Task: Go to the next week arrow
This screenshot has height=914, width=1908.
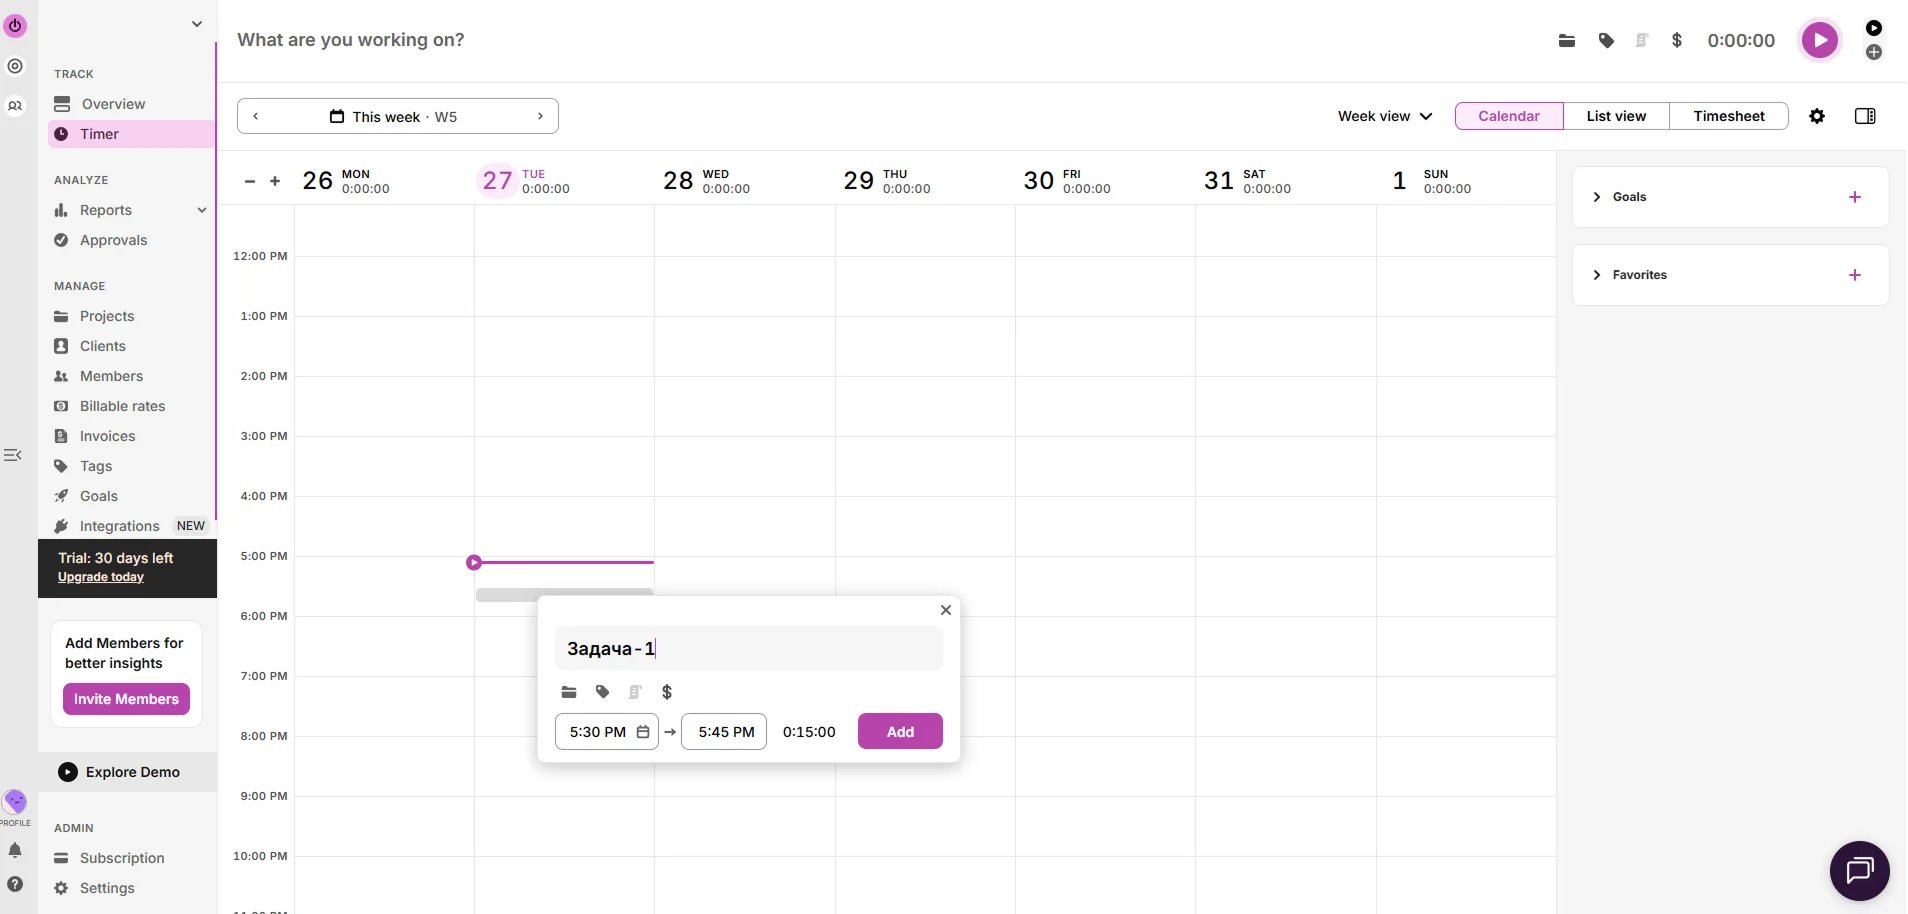Action: pyautogui.click(x=540, y=116)
